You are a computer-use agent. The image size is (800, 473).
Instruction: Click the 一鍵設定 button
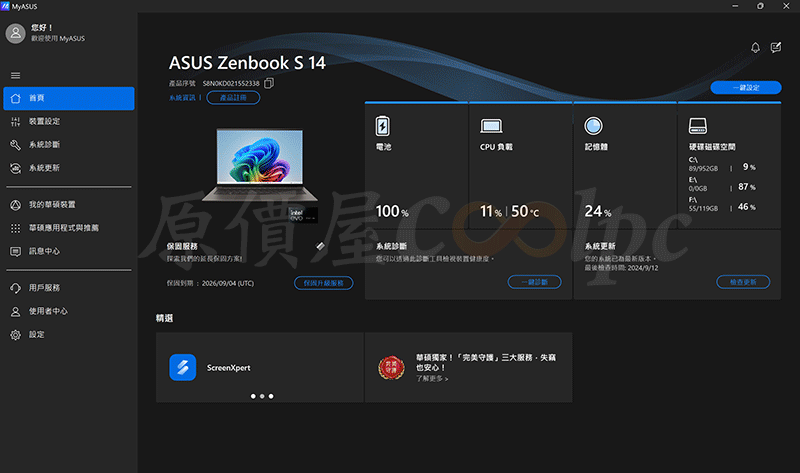click(745, 88)
